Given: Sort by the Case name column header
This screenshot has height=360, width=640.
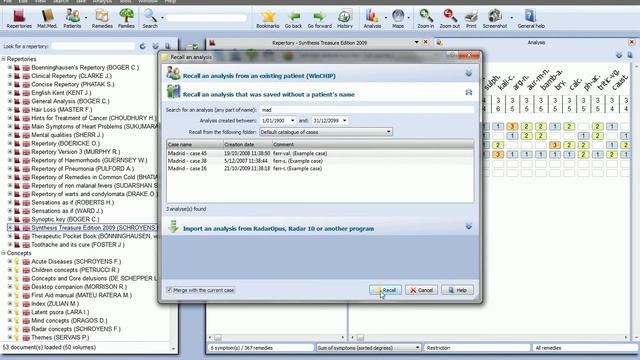Looking at the screenshot, I should 195,144.
